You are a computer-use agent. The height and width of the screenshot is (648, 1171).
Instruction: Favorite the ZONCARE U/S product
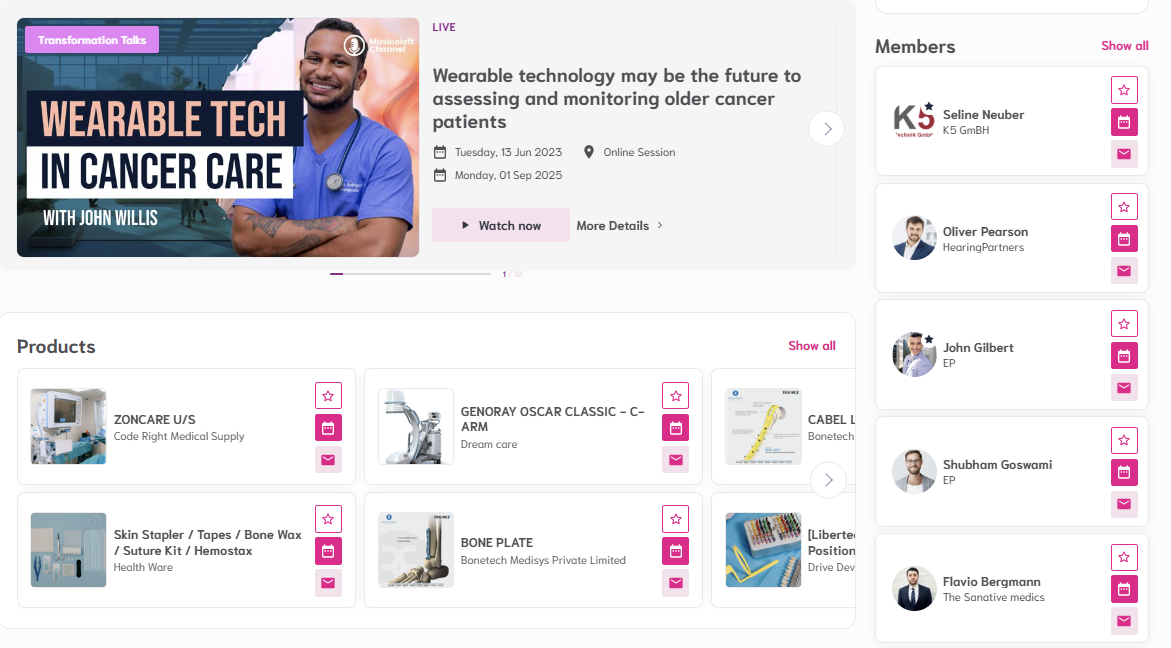[328, 395]
